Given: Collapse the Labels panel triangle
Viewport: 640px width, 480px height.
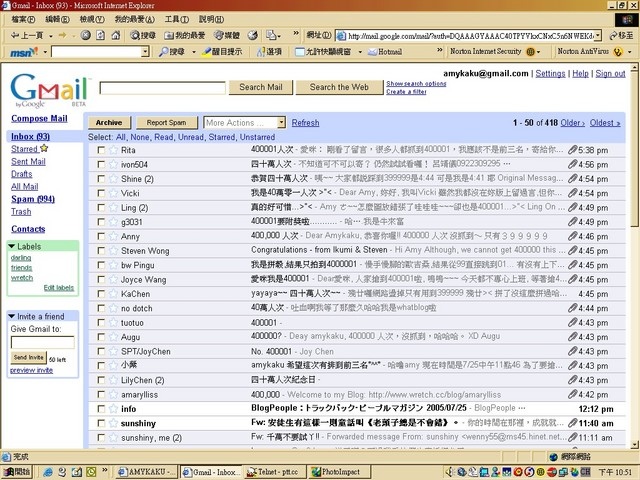Looking at the screenshot, I should 11,246.
